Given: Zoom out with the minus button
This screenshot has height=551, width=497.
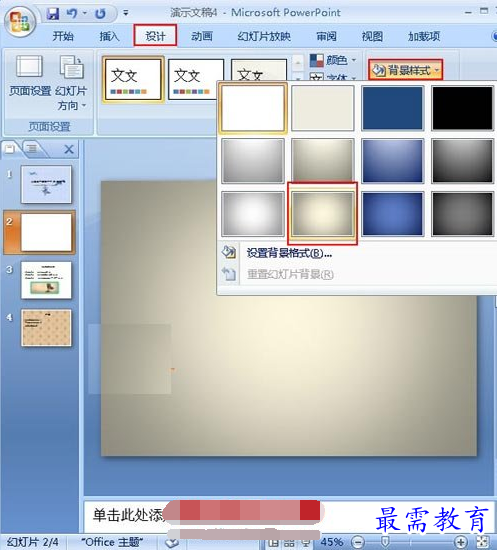Looking at the screenshot, I should (x=358, y=542).
